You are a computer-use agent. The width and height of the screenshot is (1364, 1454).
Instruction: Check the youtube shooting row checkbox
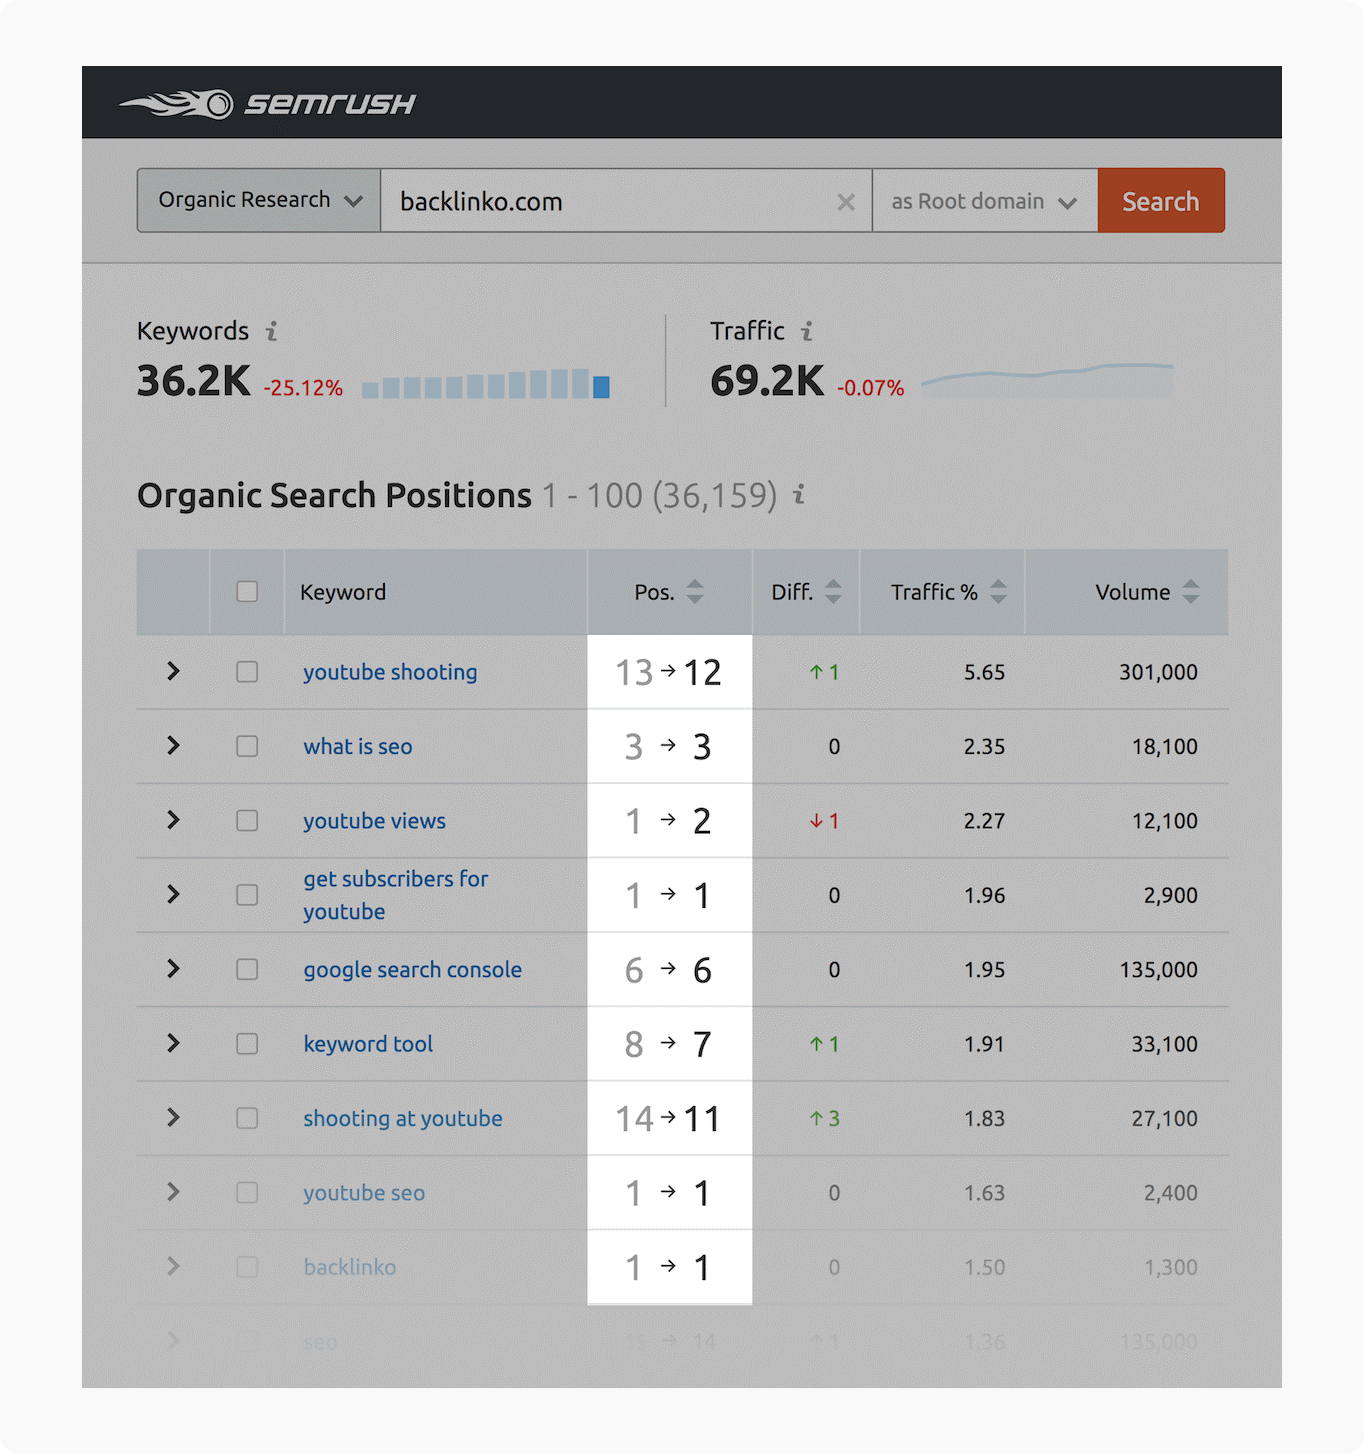(x=247, y=672)
